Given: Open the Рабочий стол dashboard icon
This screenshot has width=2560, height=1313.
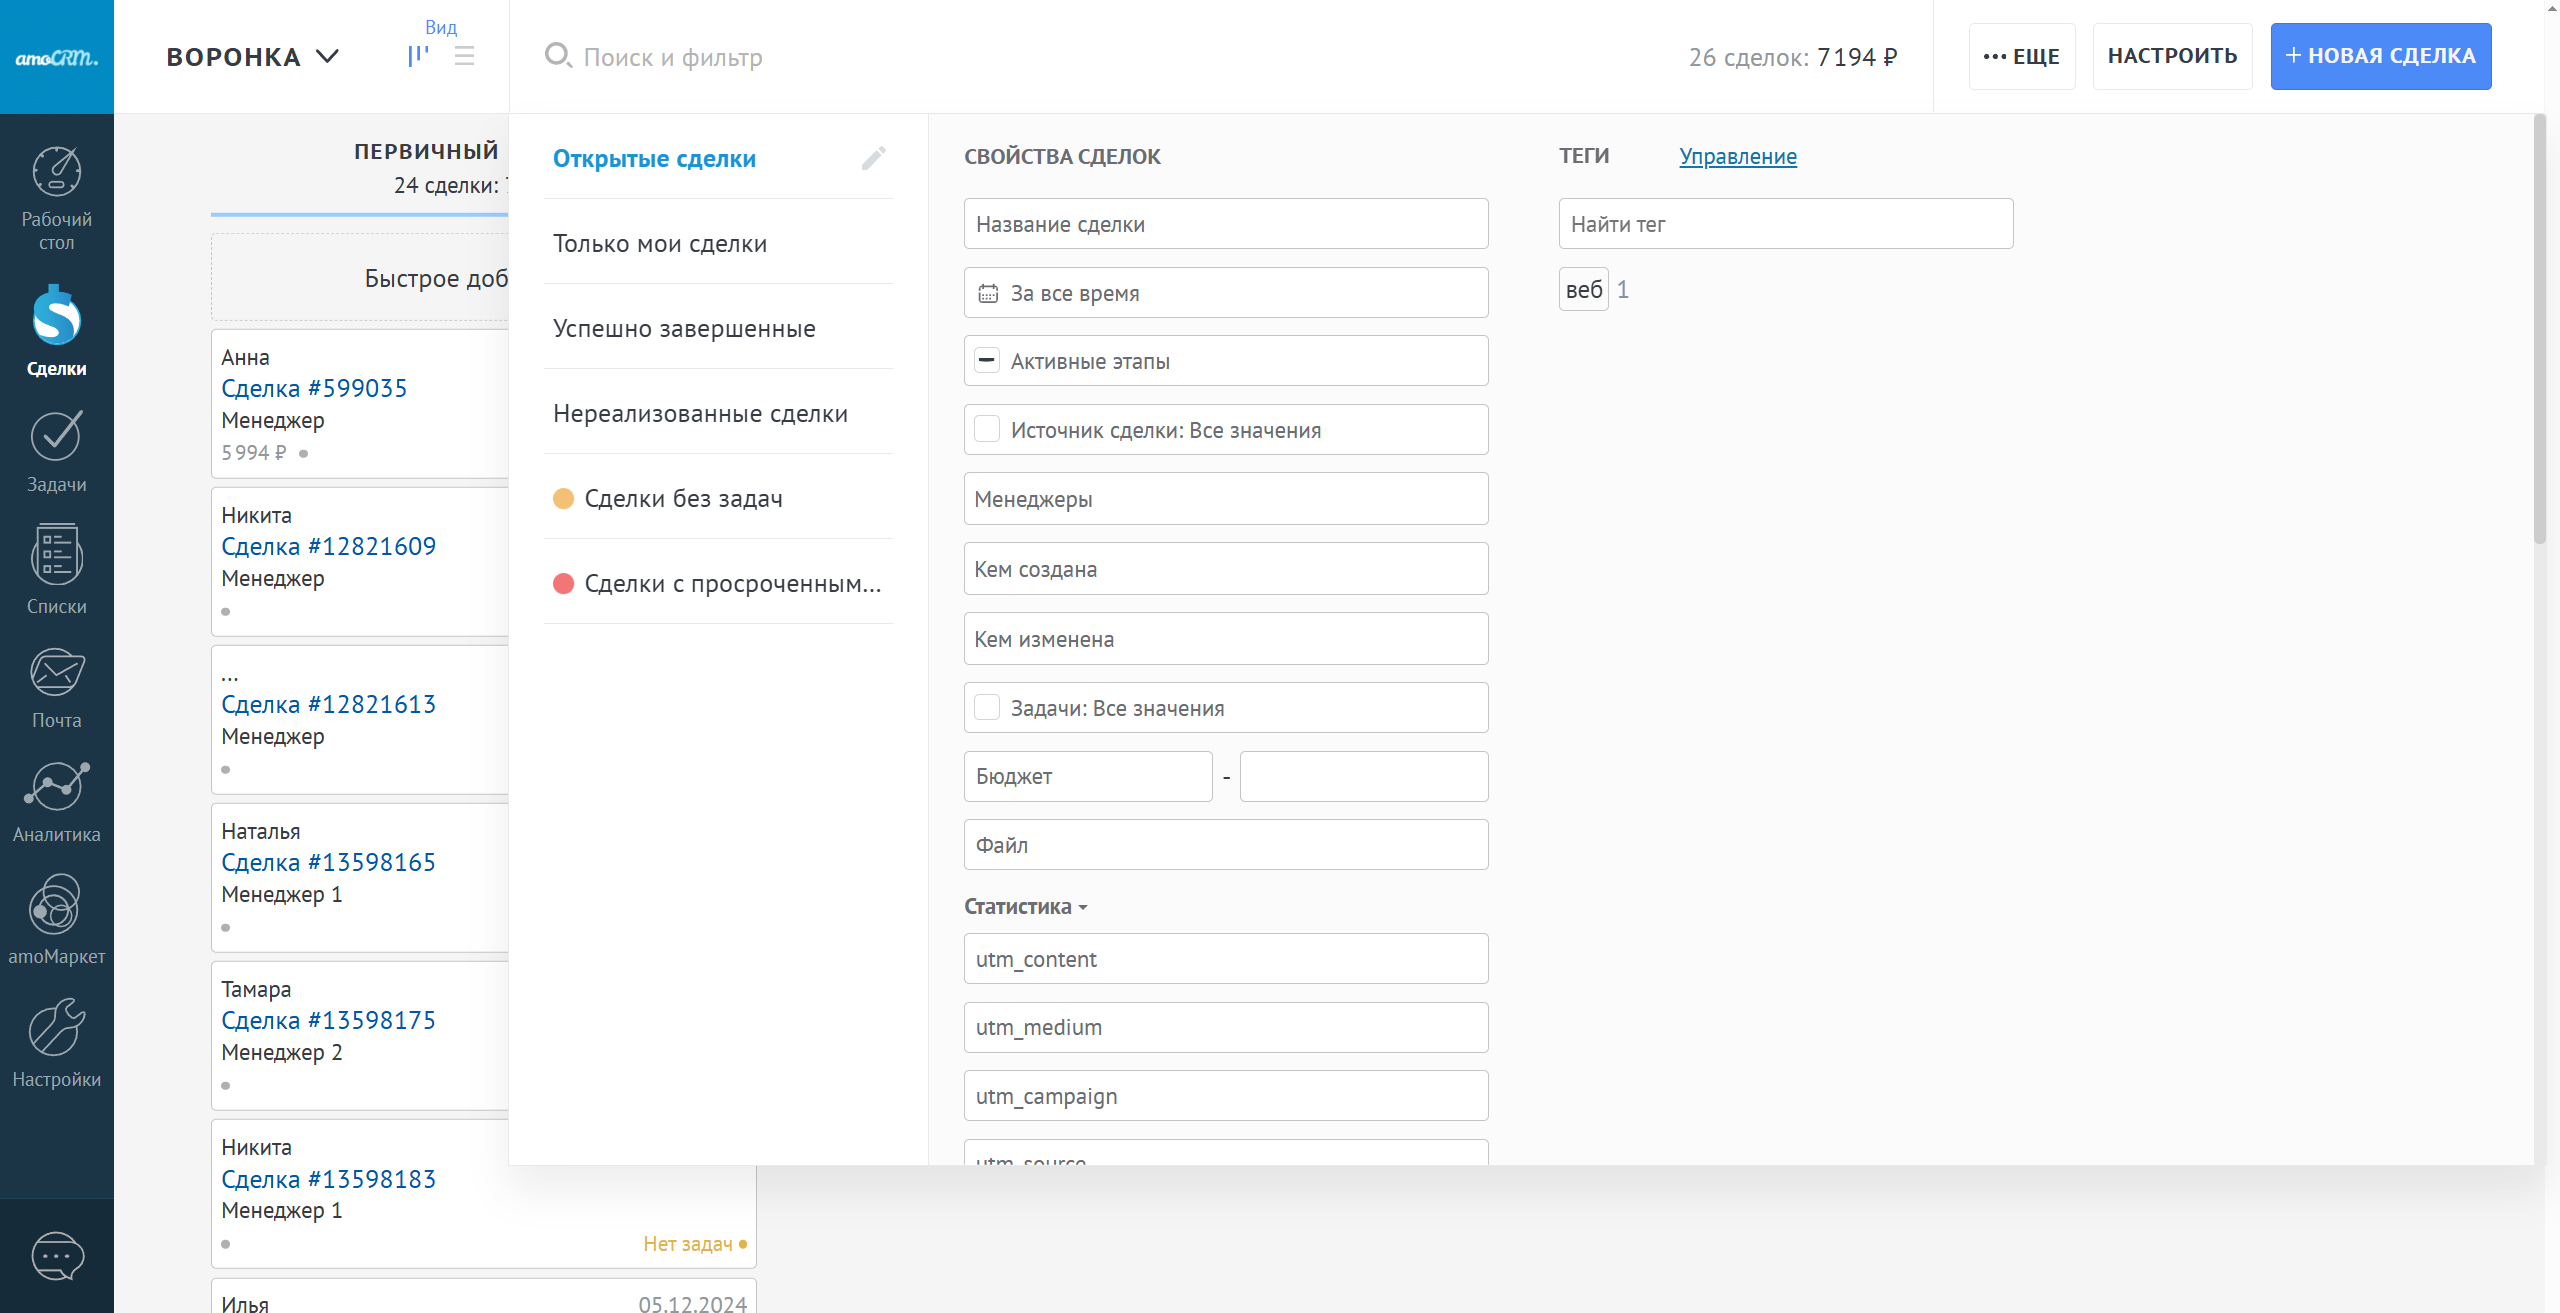Looking at the screenshot, I should (x=57, y=173).
